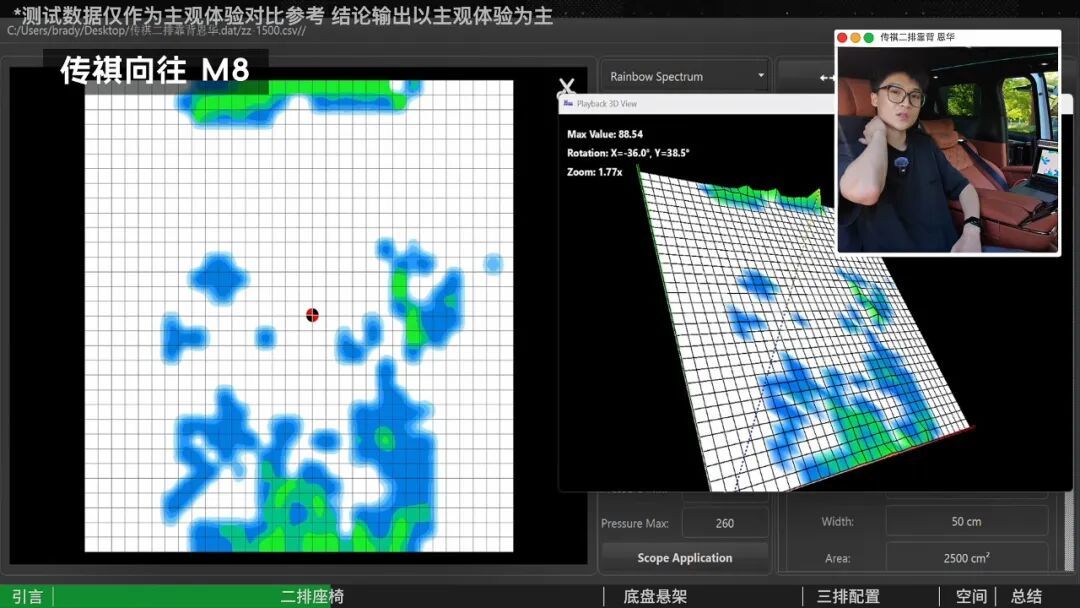Click the Width: label
1080x608 pixels.
pos(838,522)
